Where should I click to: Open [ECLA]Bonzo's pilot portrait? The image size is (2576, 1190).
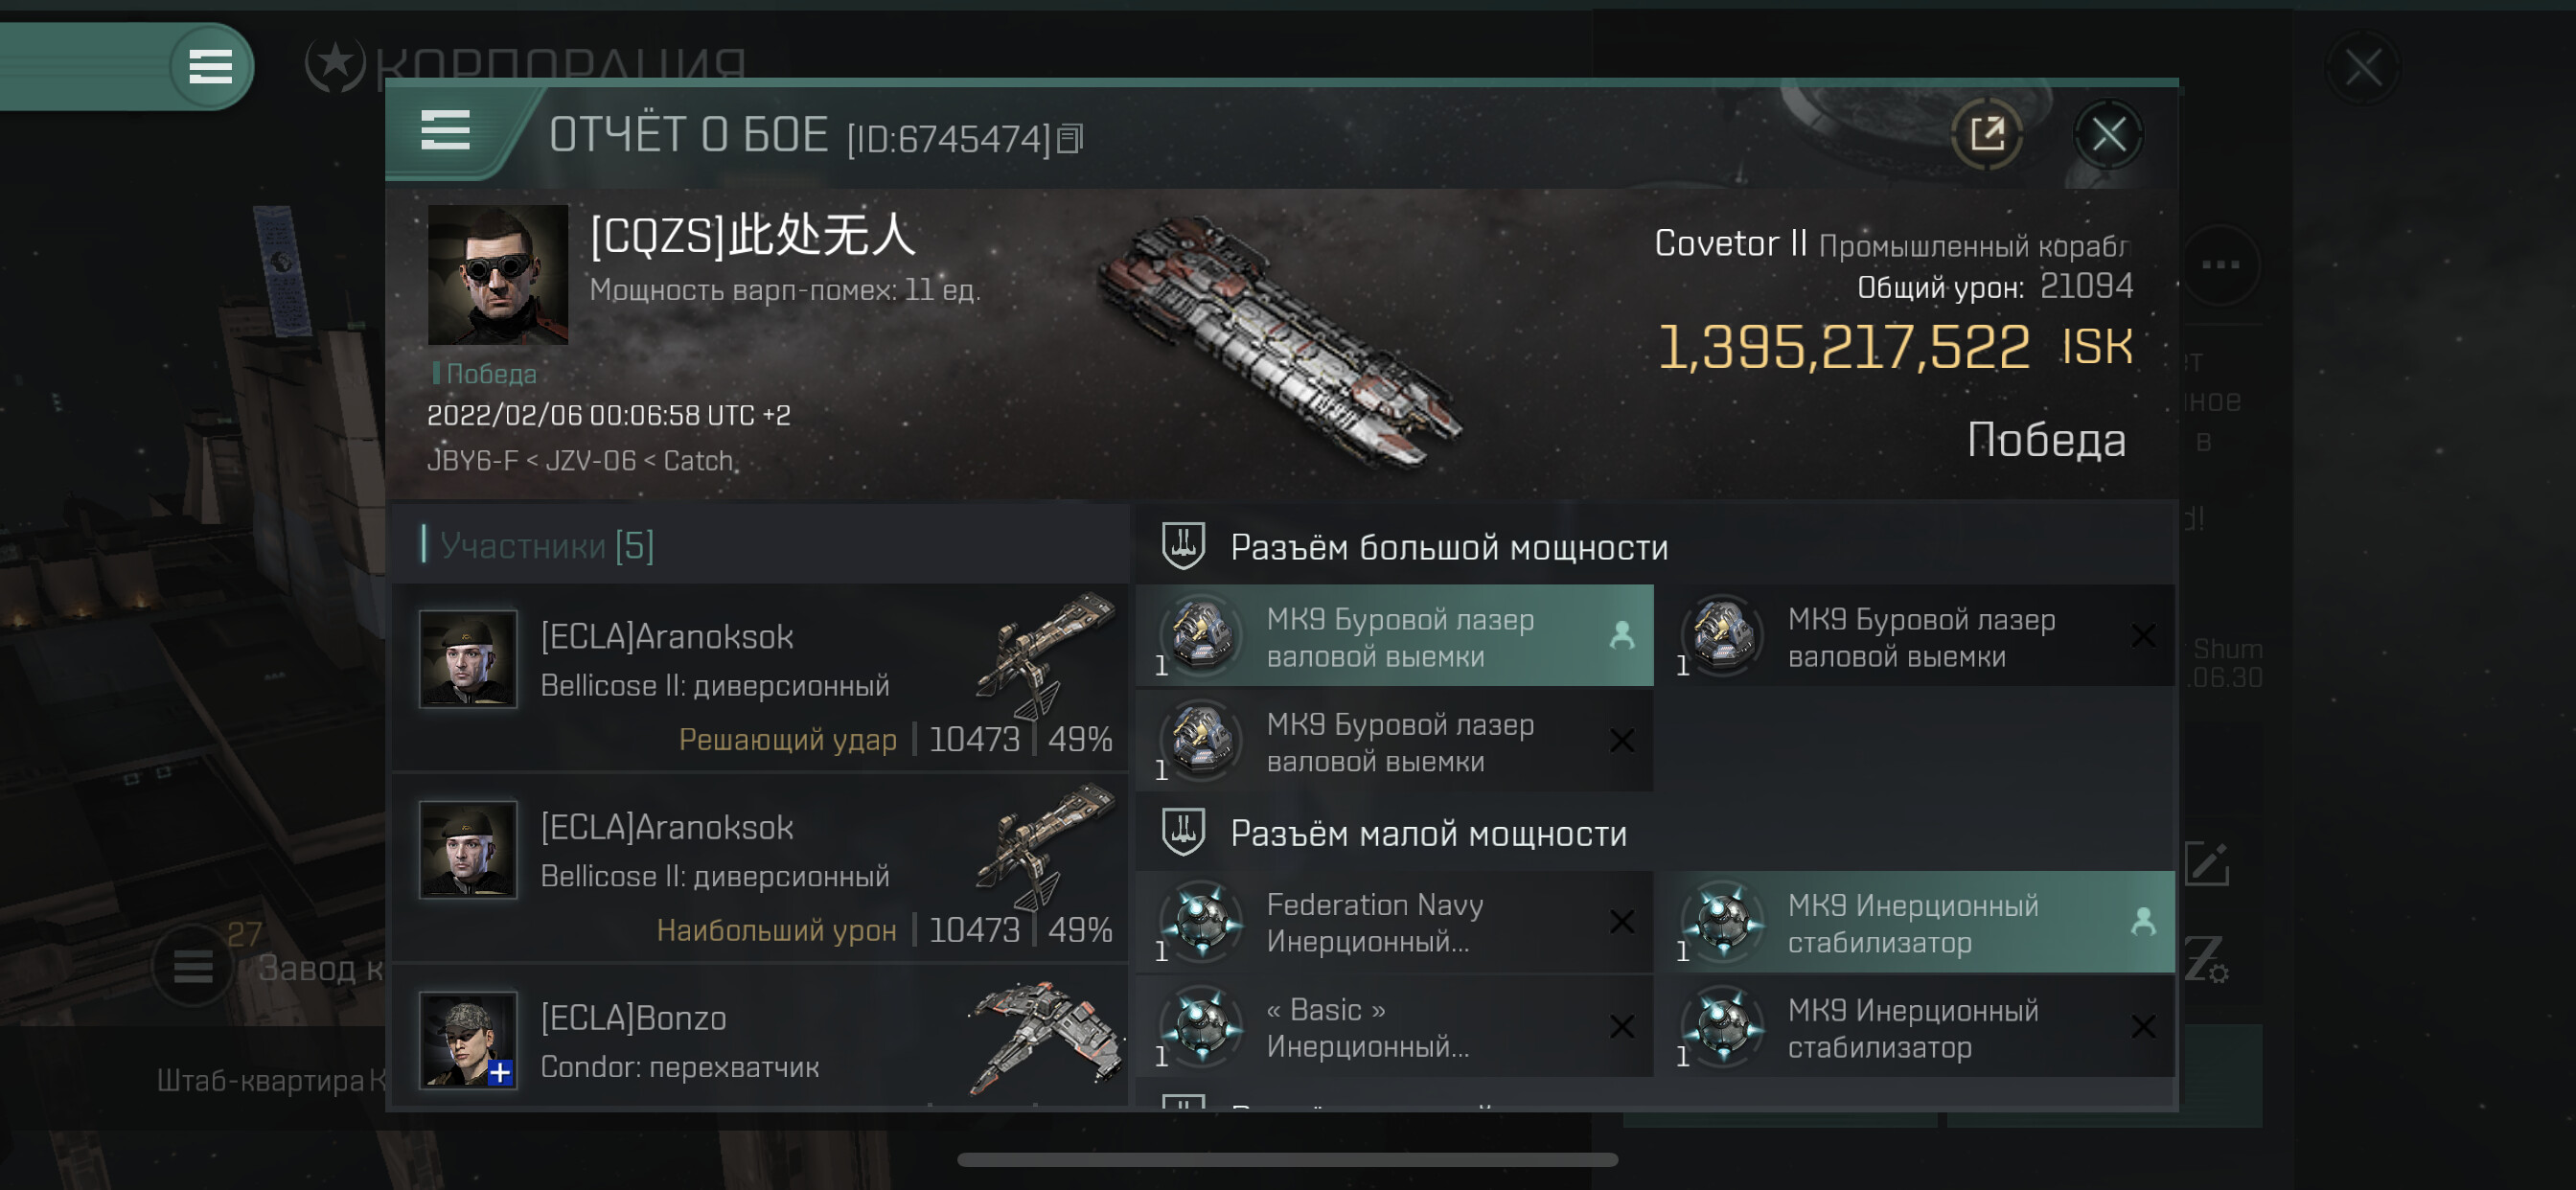point(468,1039)
